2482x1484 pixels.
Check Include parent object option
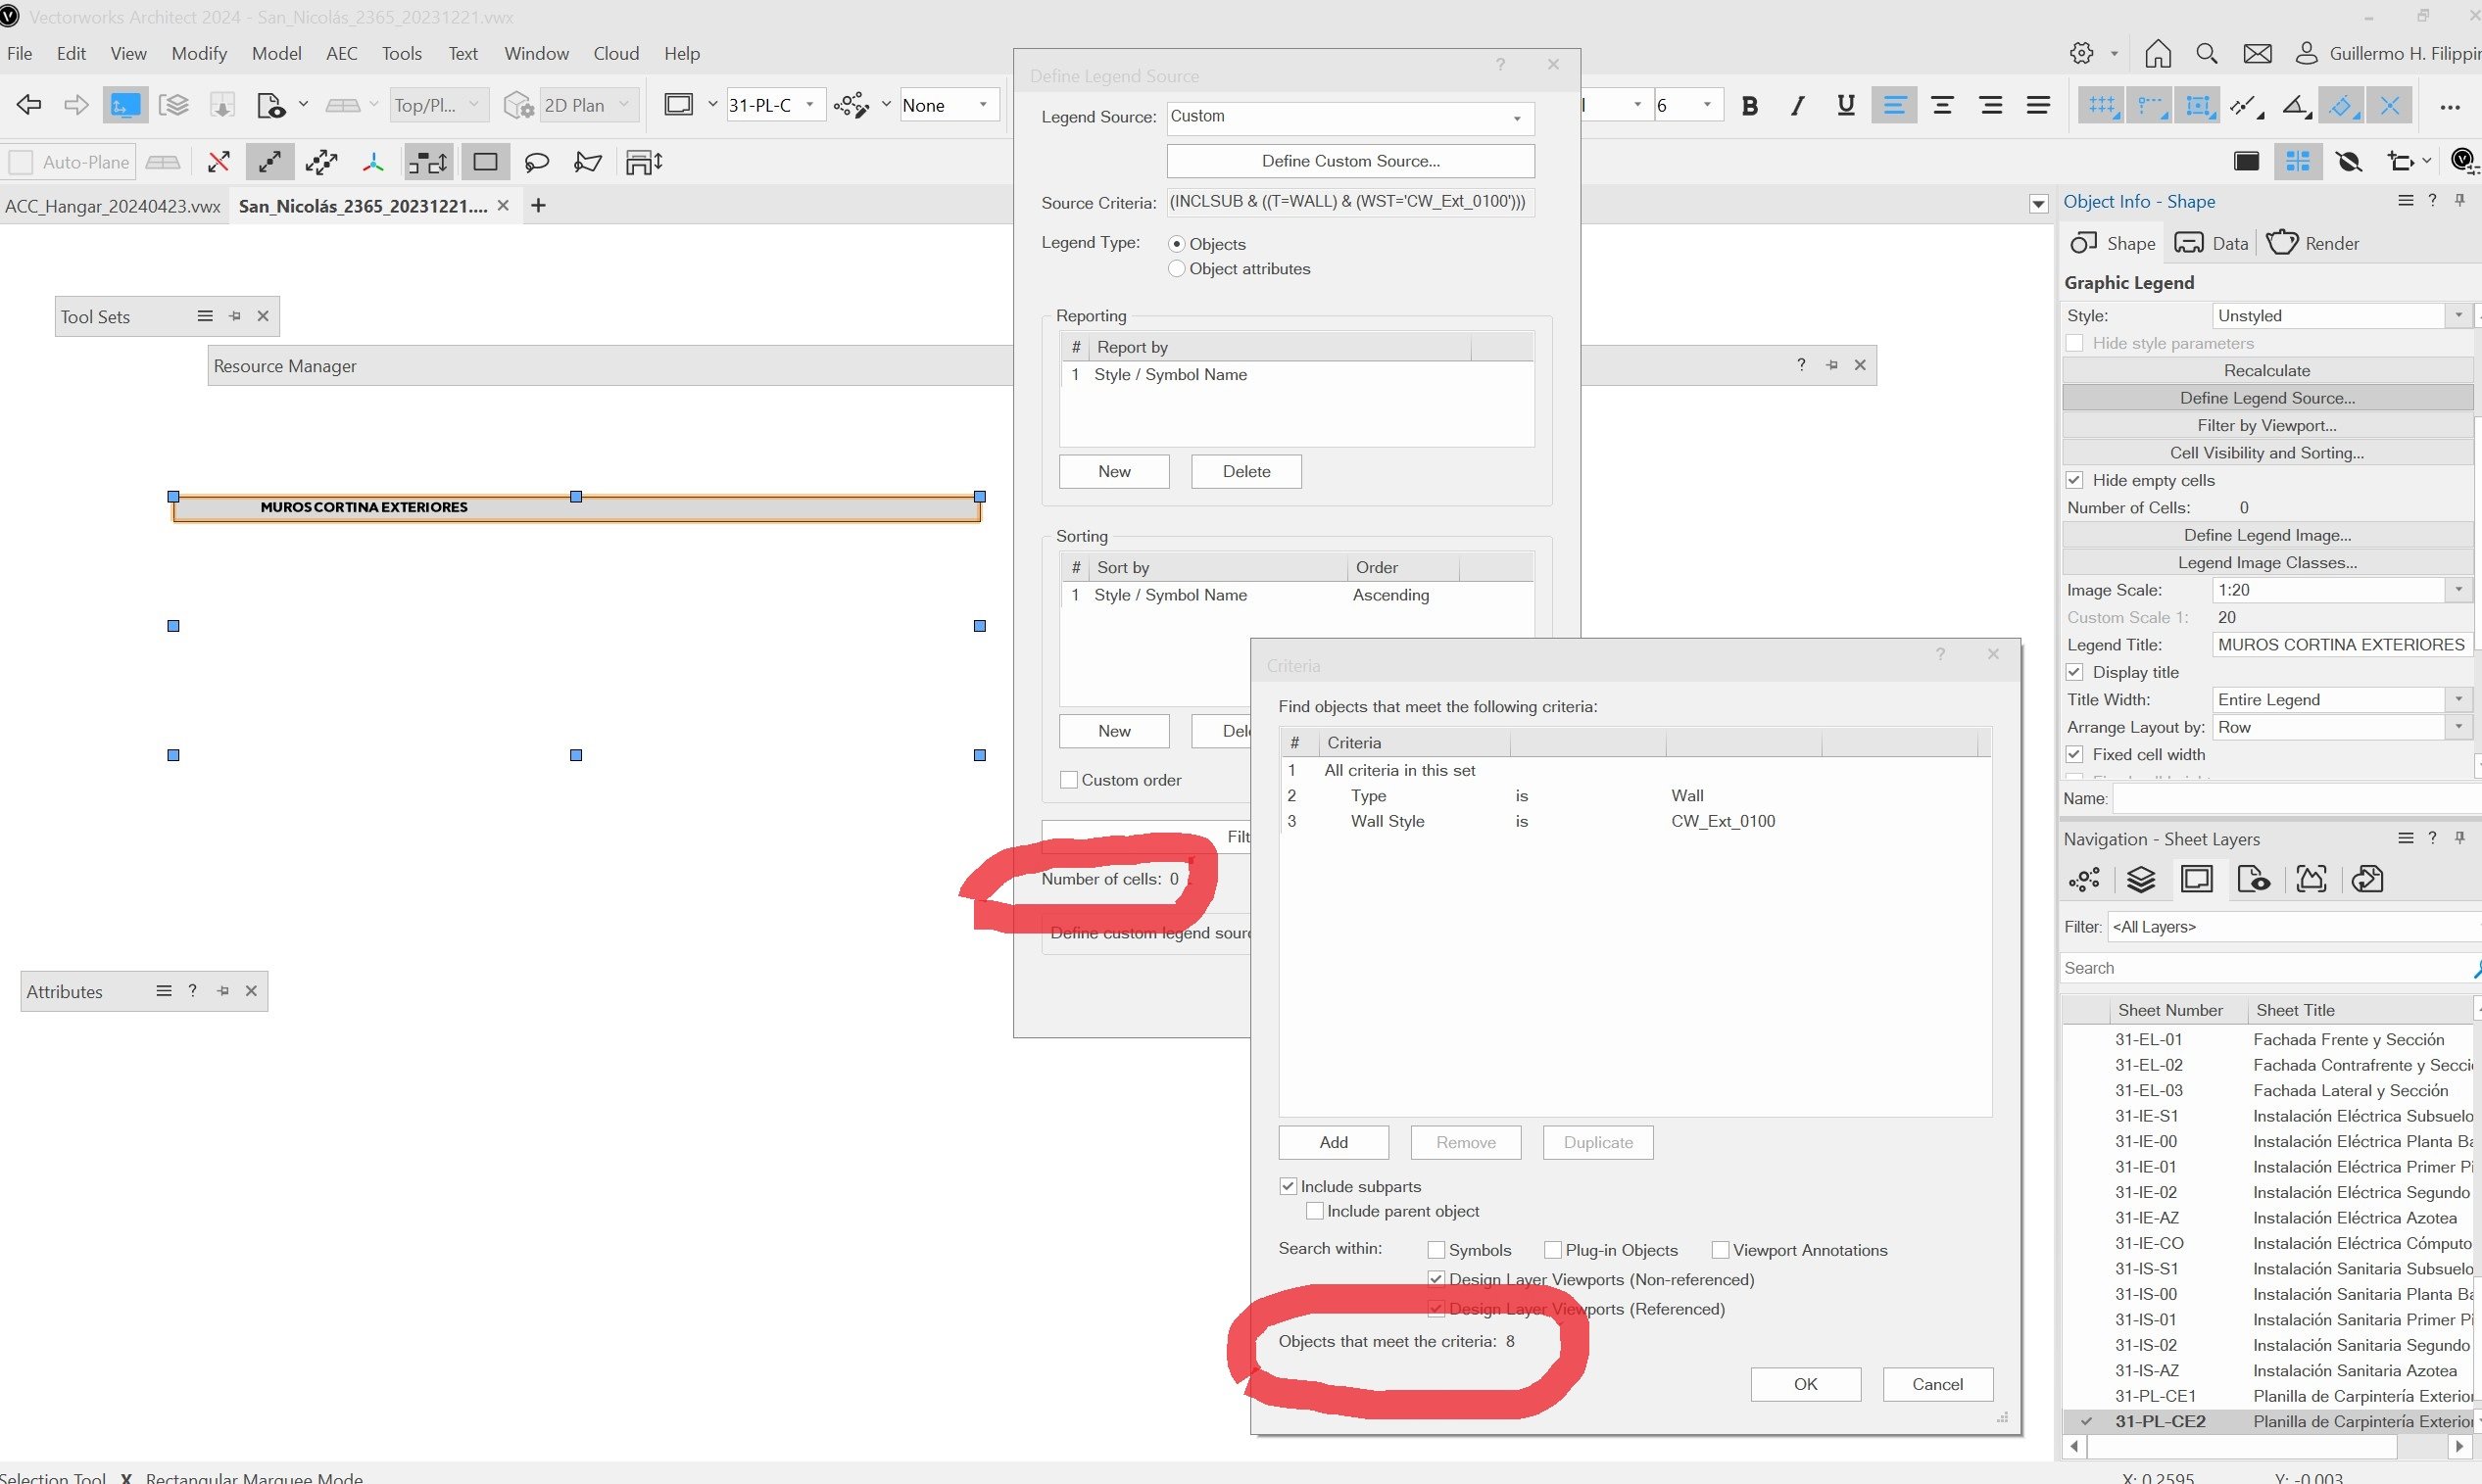tap(1315, 1211)
